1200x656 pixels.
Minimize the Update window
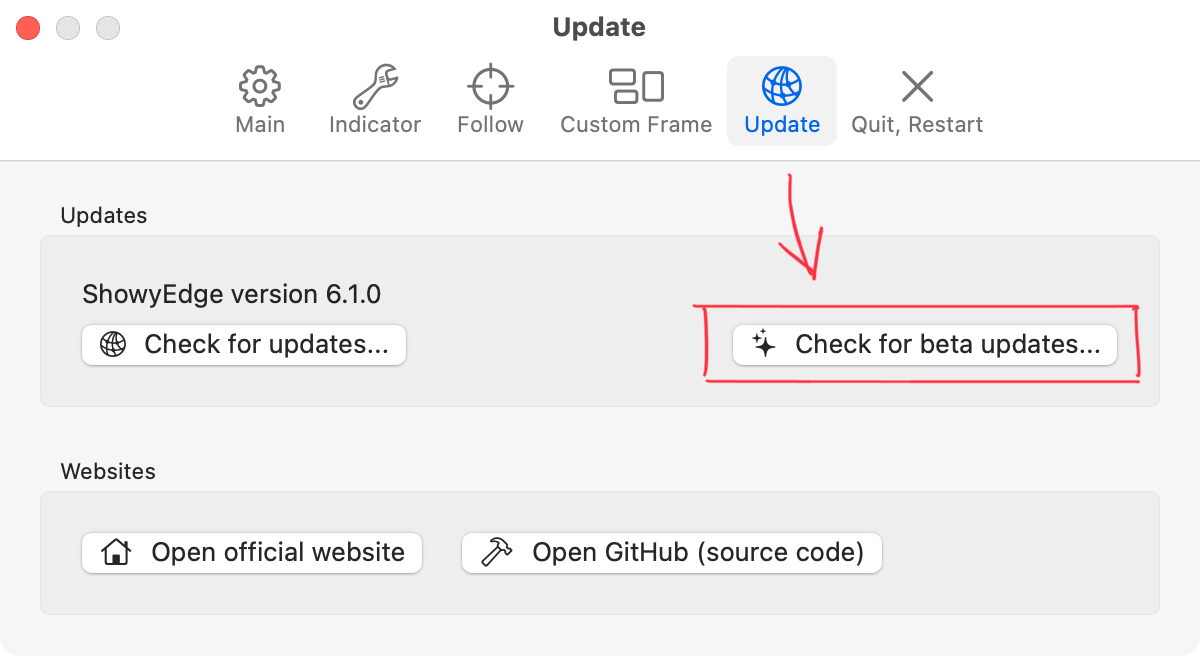click(68, 27)
